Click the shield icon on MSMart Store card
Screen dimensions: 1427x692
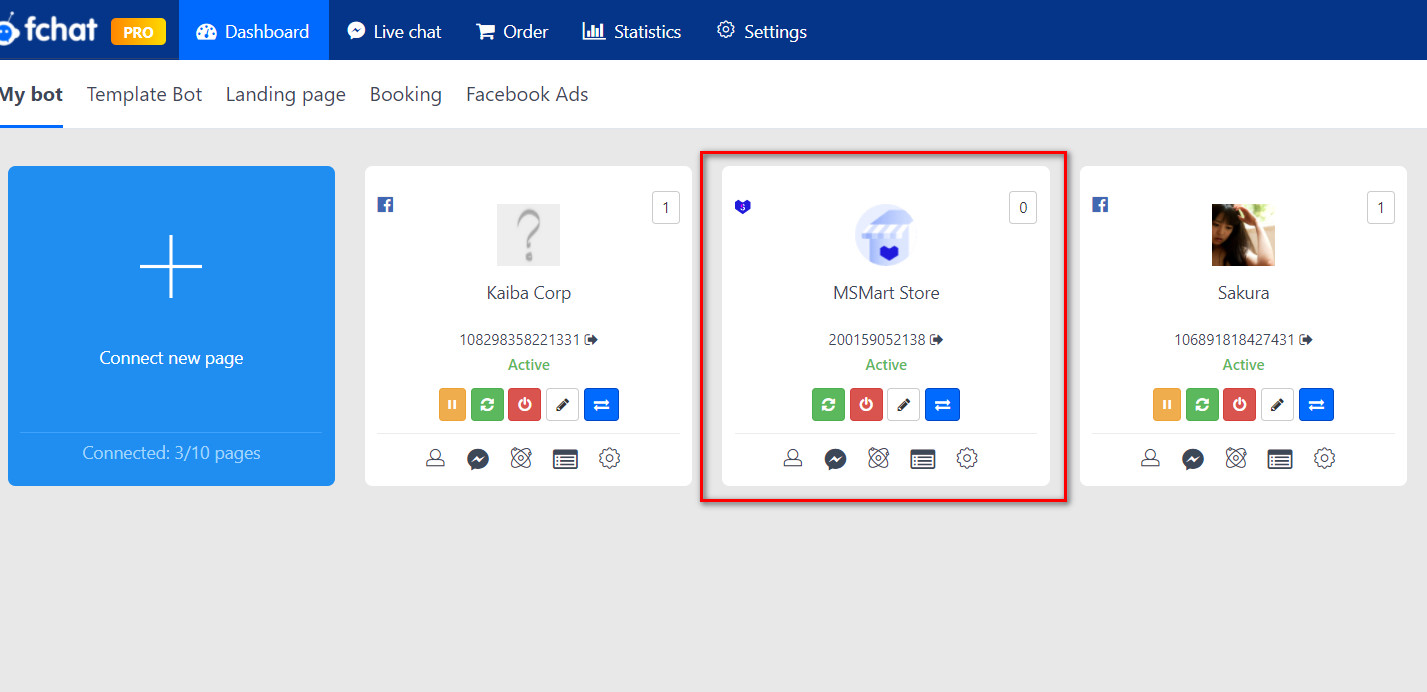[743, 207]
